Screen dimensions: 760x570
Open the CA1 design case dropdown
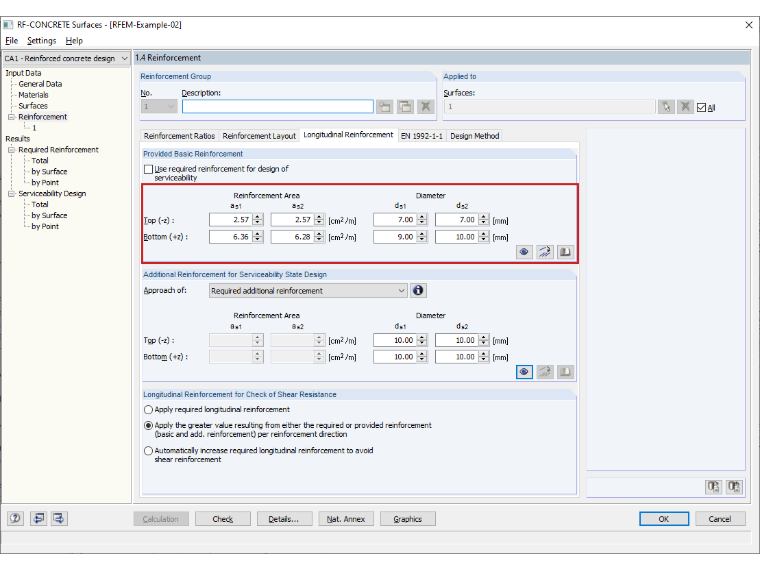click(x=125, y=58)
